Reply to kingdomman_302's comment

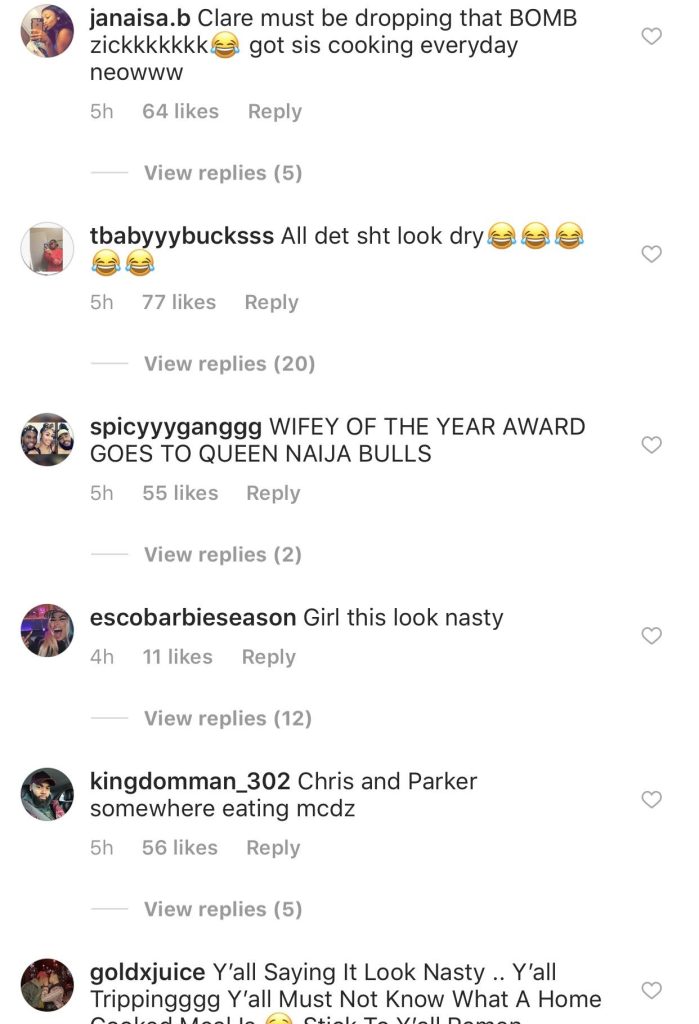[x=273, y=848]
